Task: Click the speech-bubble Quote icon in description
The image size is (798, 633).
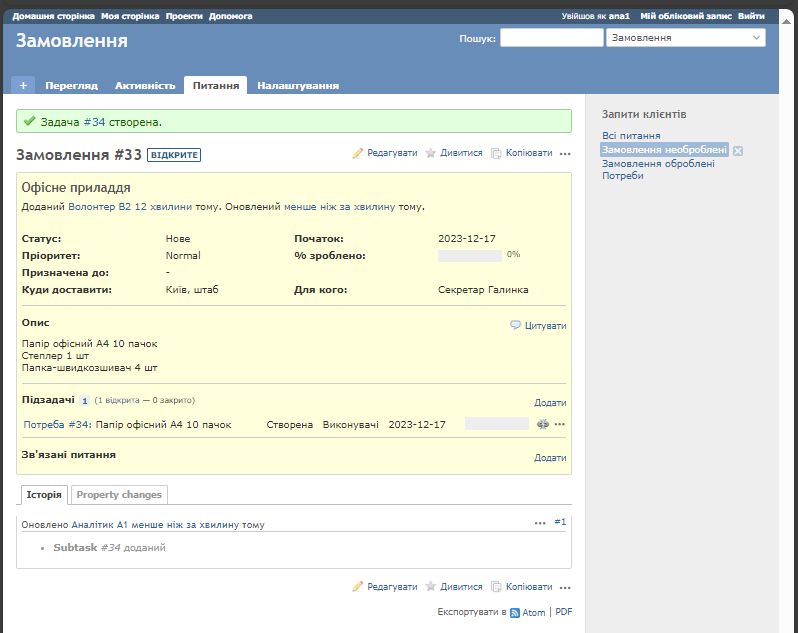Action: click(516, 325)
